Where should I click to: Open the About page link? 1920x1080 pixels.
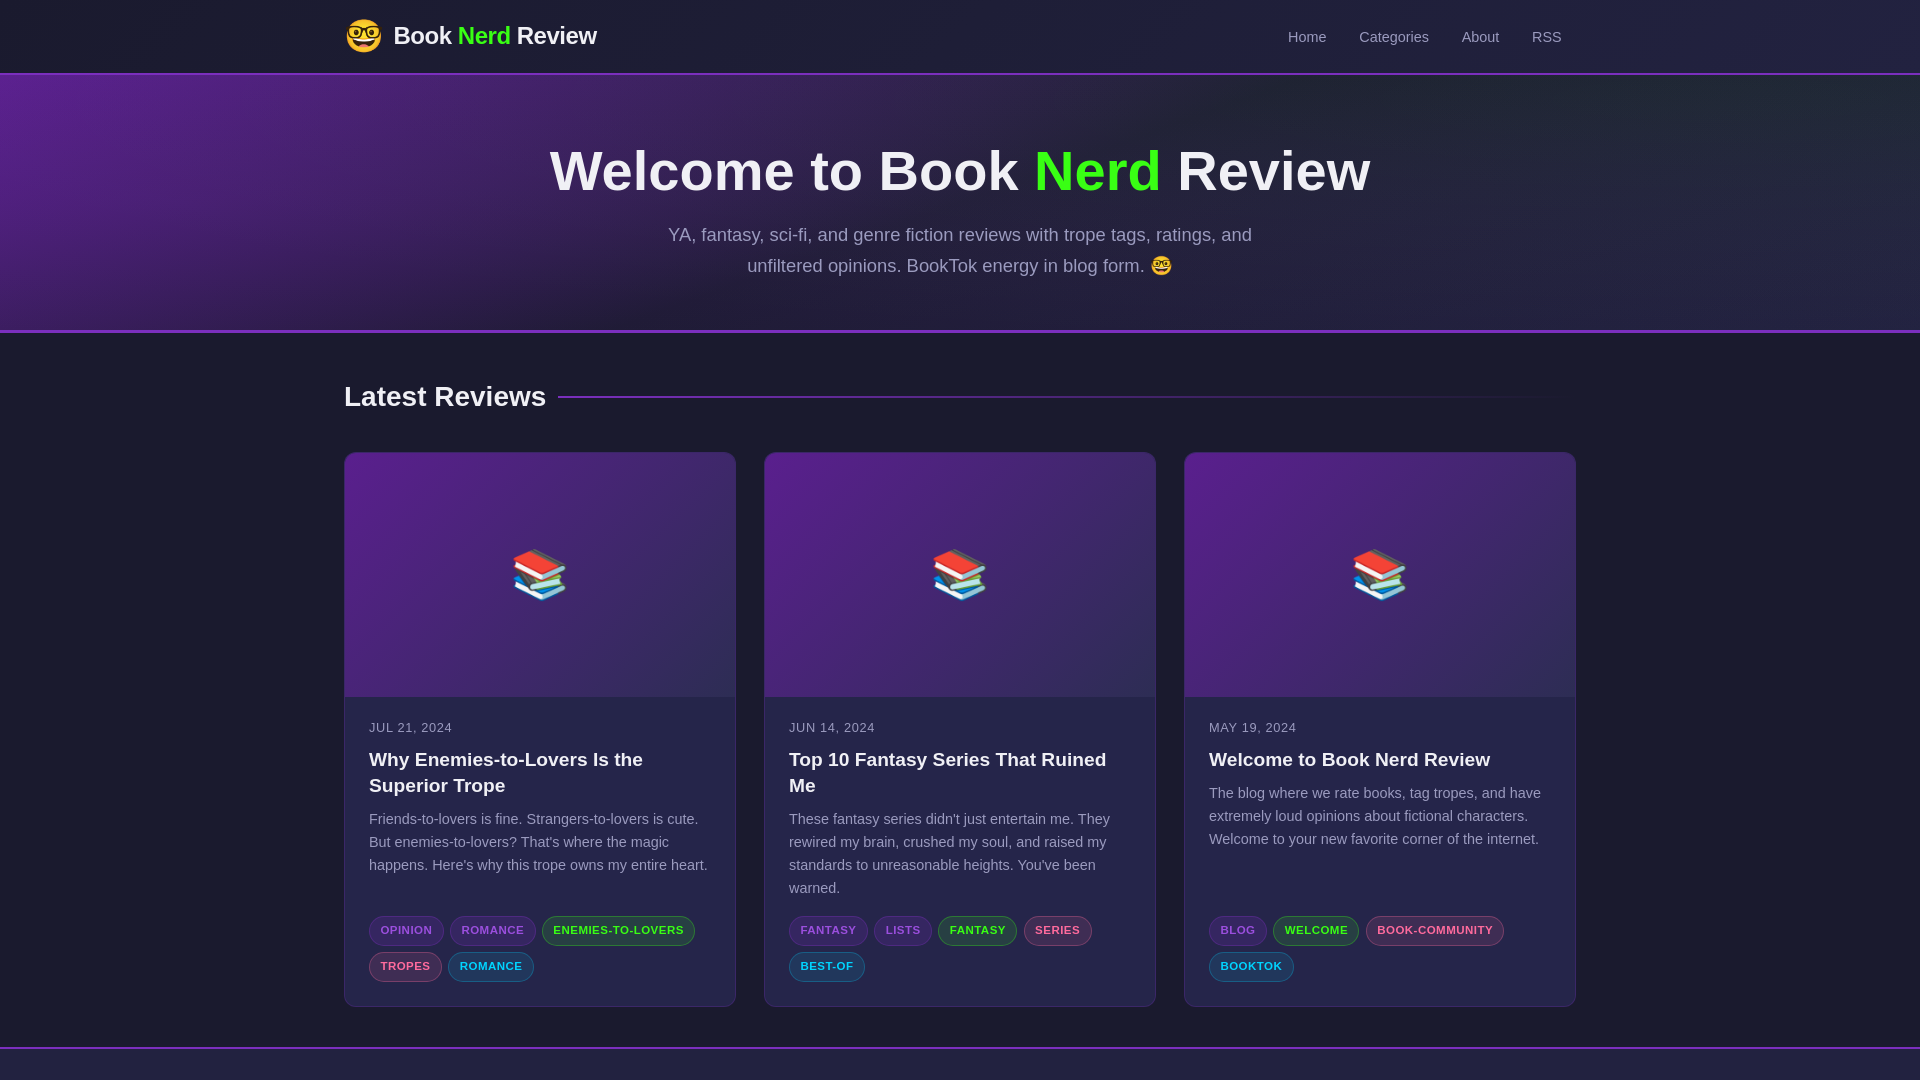1480,37
